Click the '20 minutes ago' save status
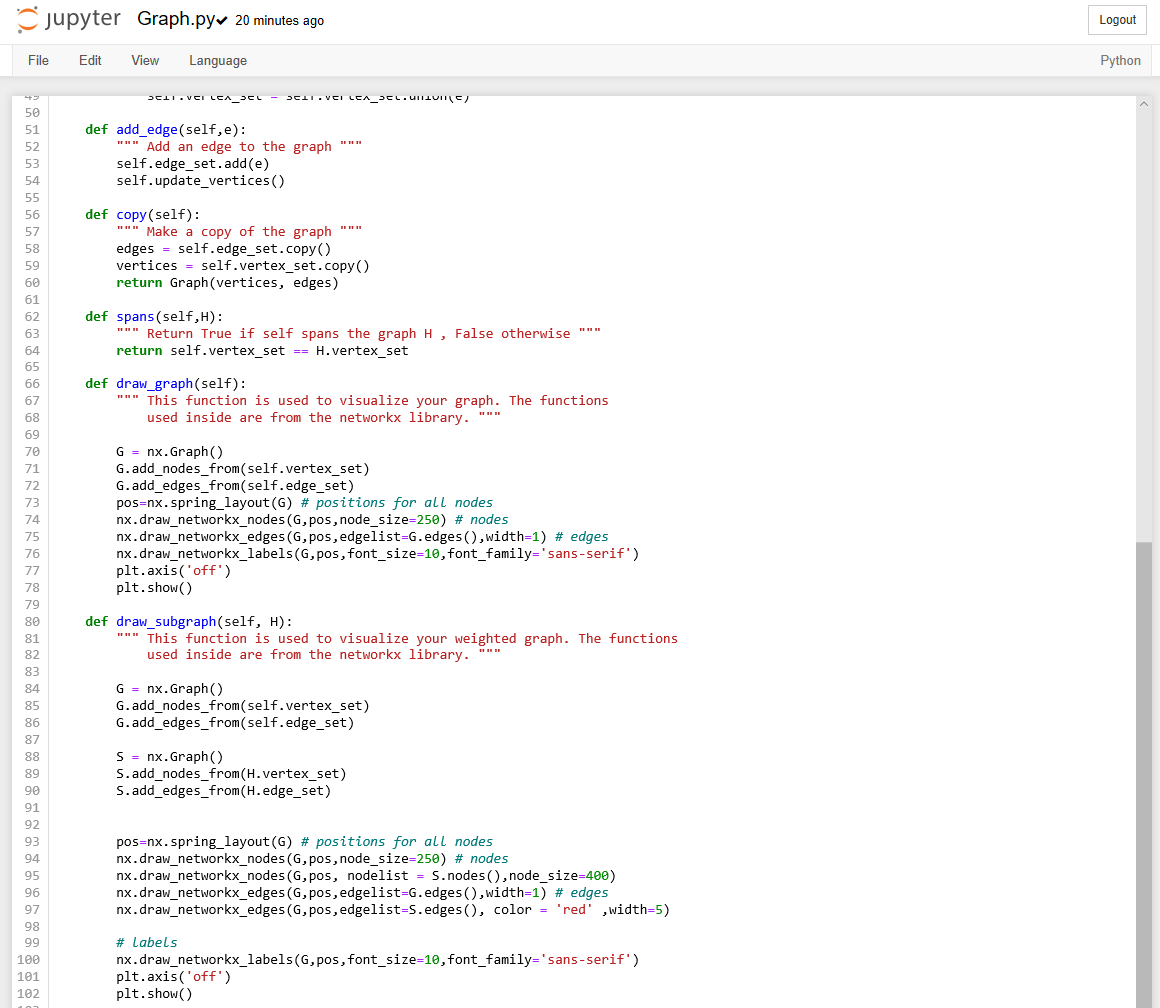The image size is (1160, 1008). [280, 21]
